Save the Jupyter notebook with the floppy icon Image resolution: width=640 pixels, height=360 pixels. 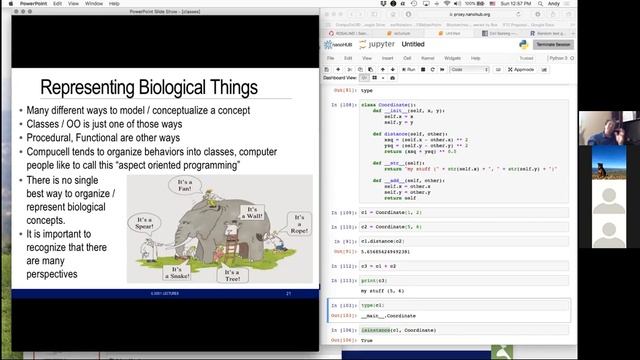(x=326, y=69)
